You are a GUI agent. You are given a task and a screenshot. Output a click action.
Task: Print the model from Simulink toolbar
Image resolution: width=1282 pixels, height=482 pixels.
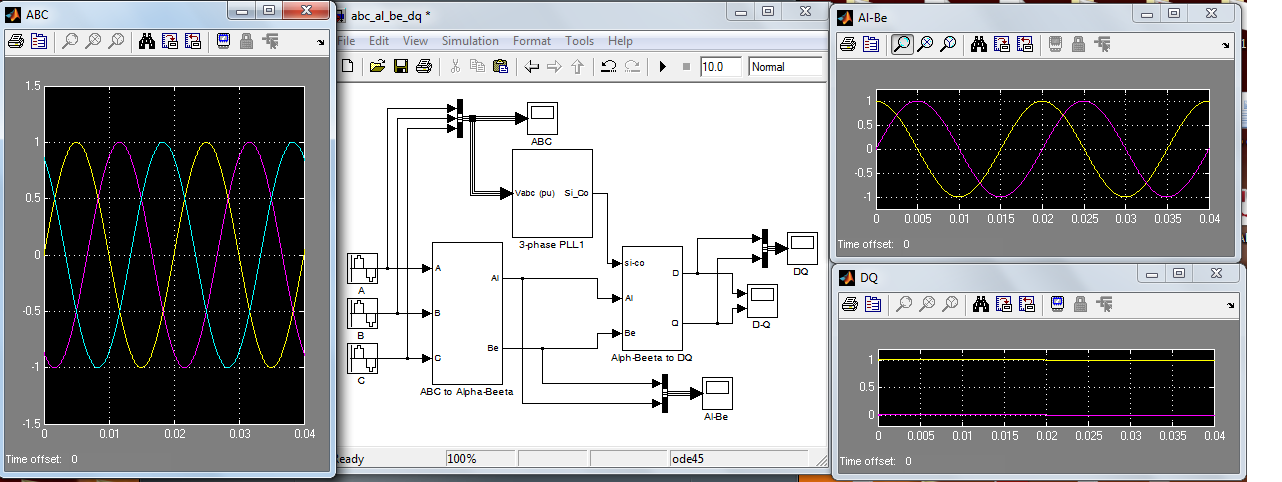[423, 67]
